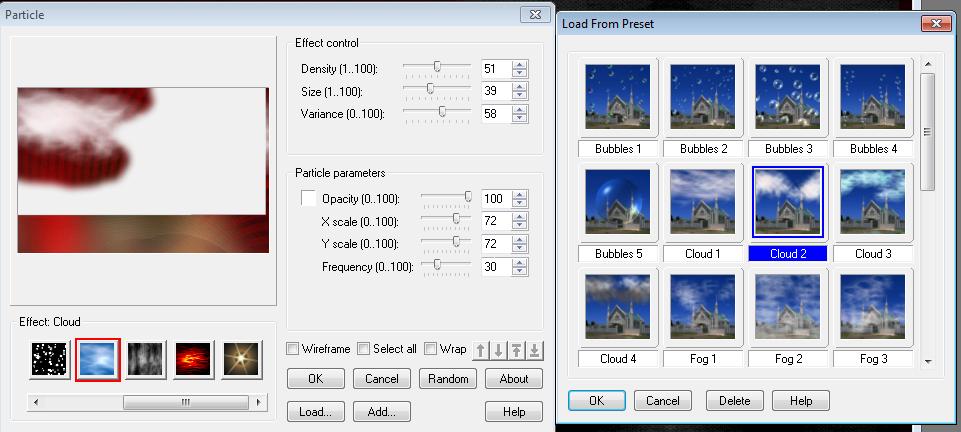Open the About button in Particle dialog
Viewport: 961px width, 432px height.
click(x=514, y=379)
